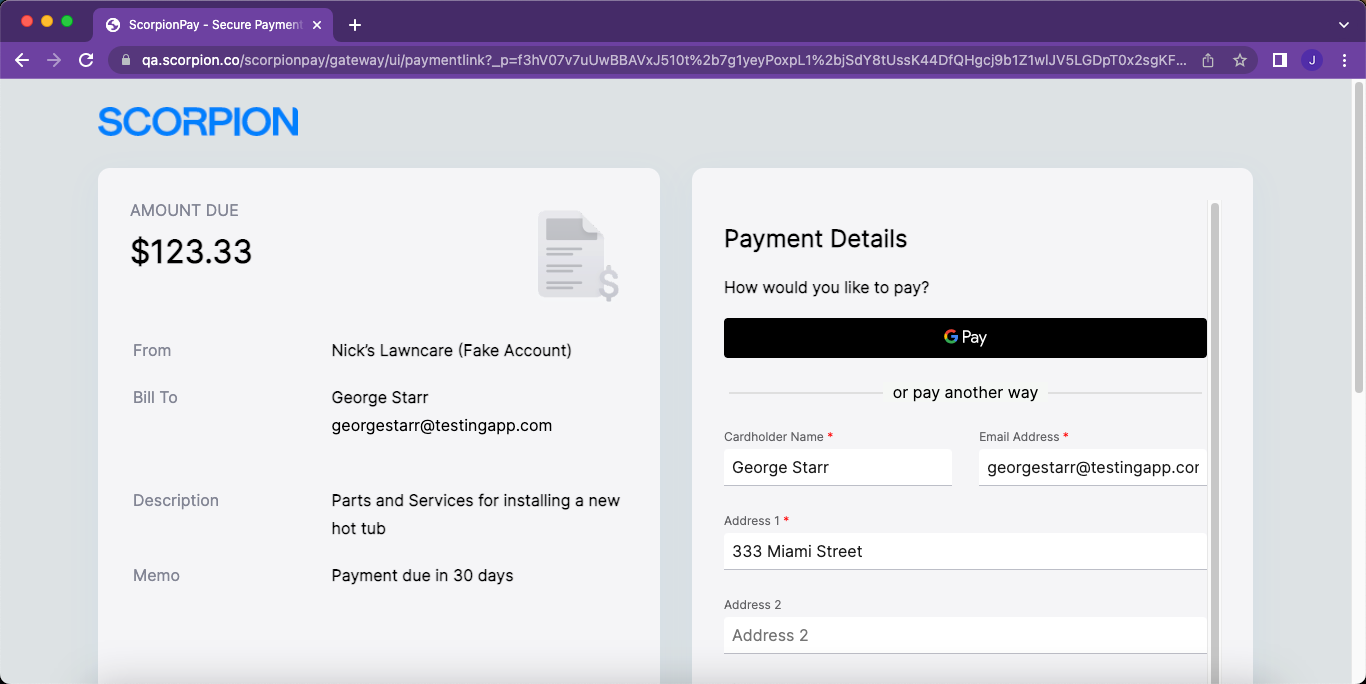
Task: Click George Starr under Bill To
Action: [380, 397]
